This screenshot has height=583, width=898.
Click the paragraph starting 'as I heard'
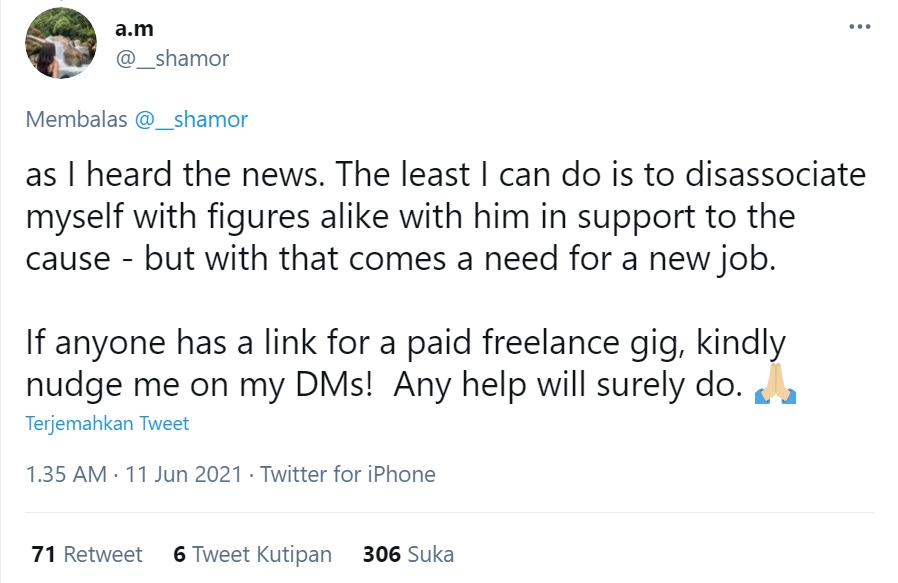[445, 217]
